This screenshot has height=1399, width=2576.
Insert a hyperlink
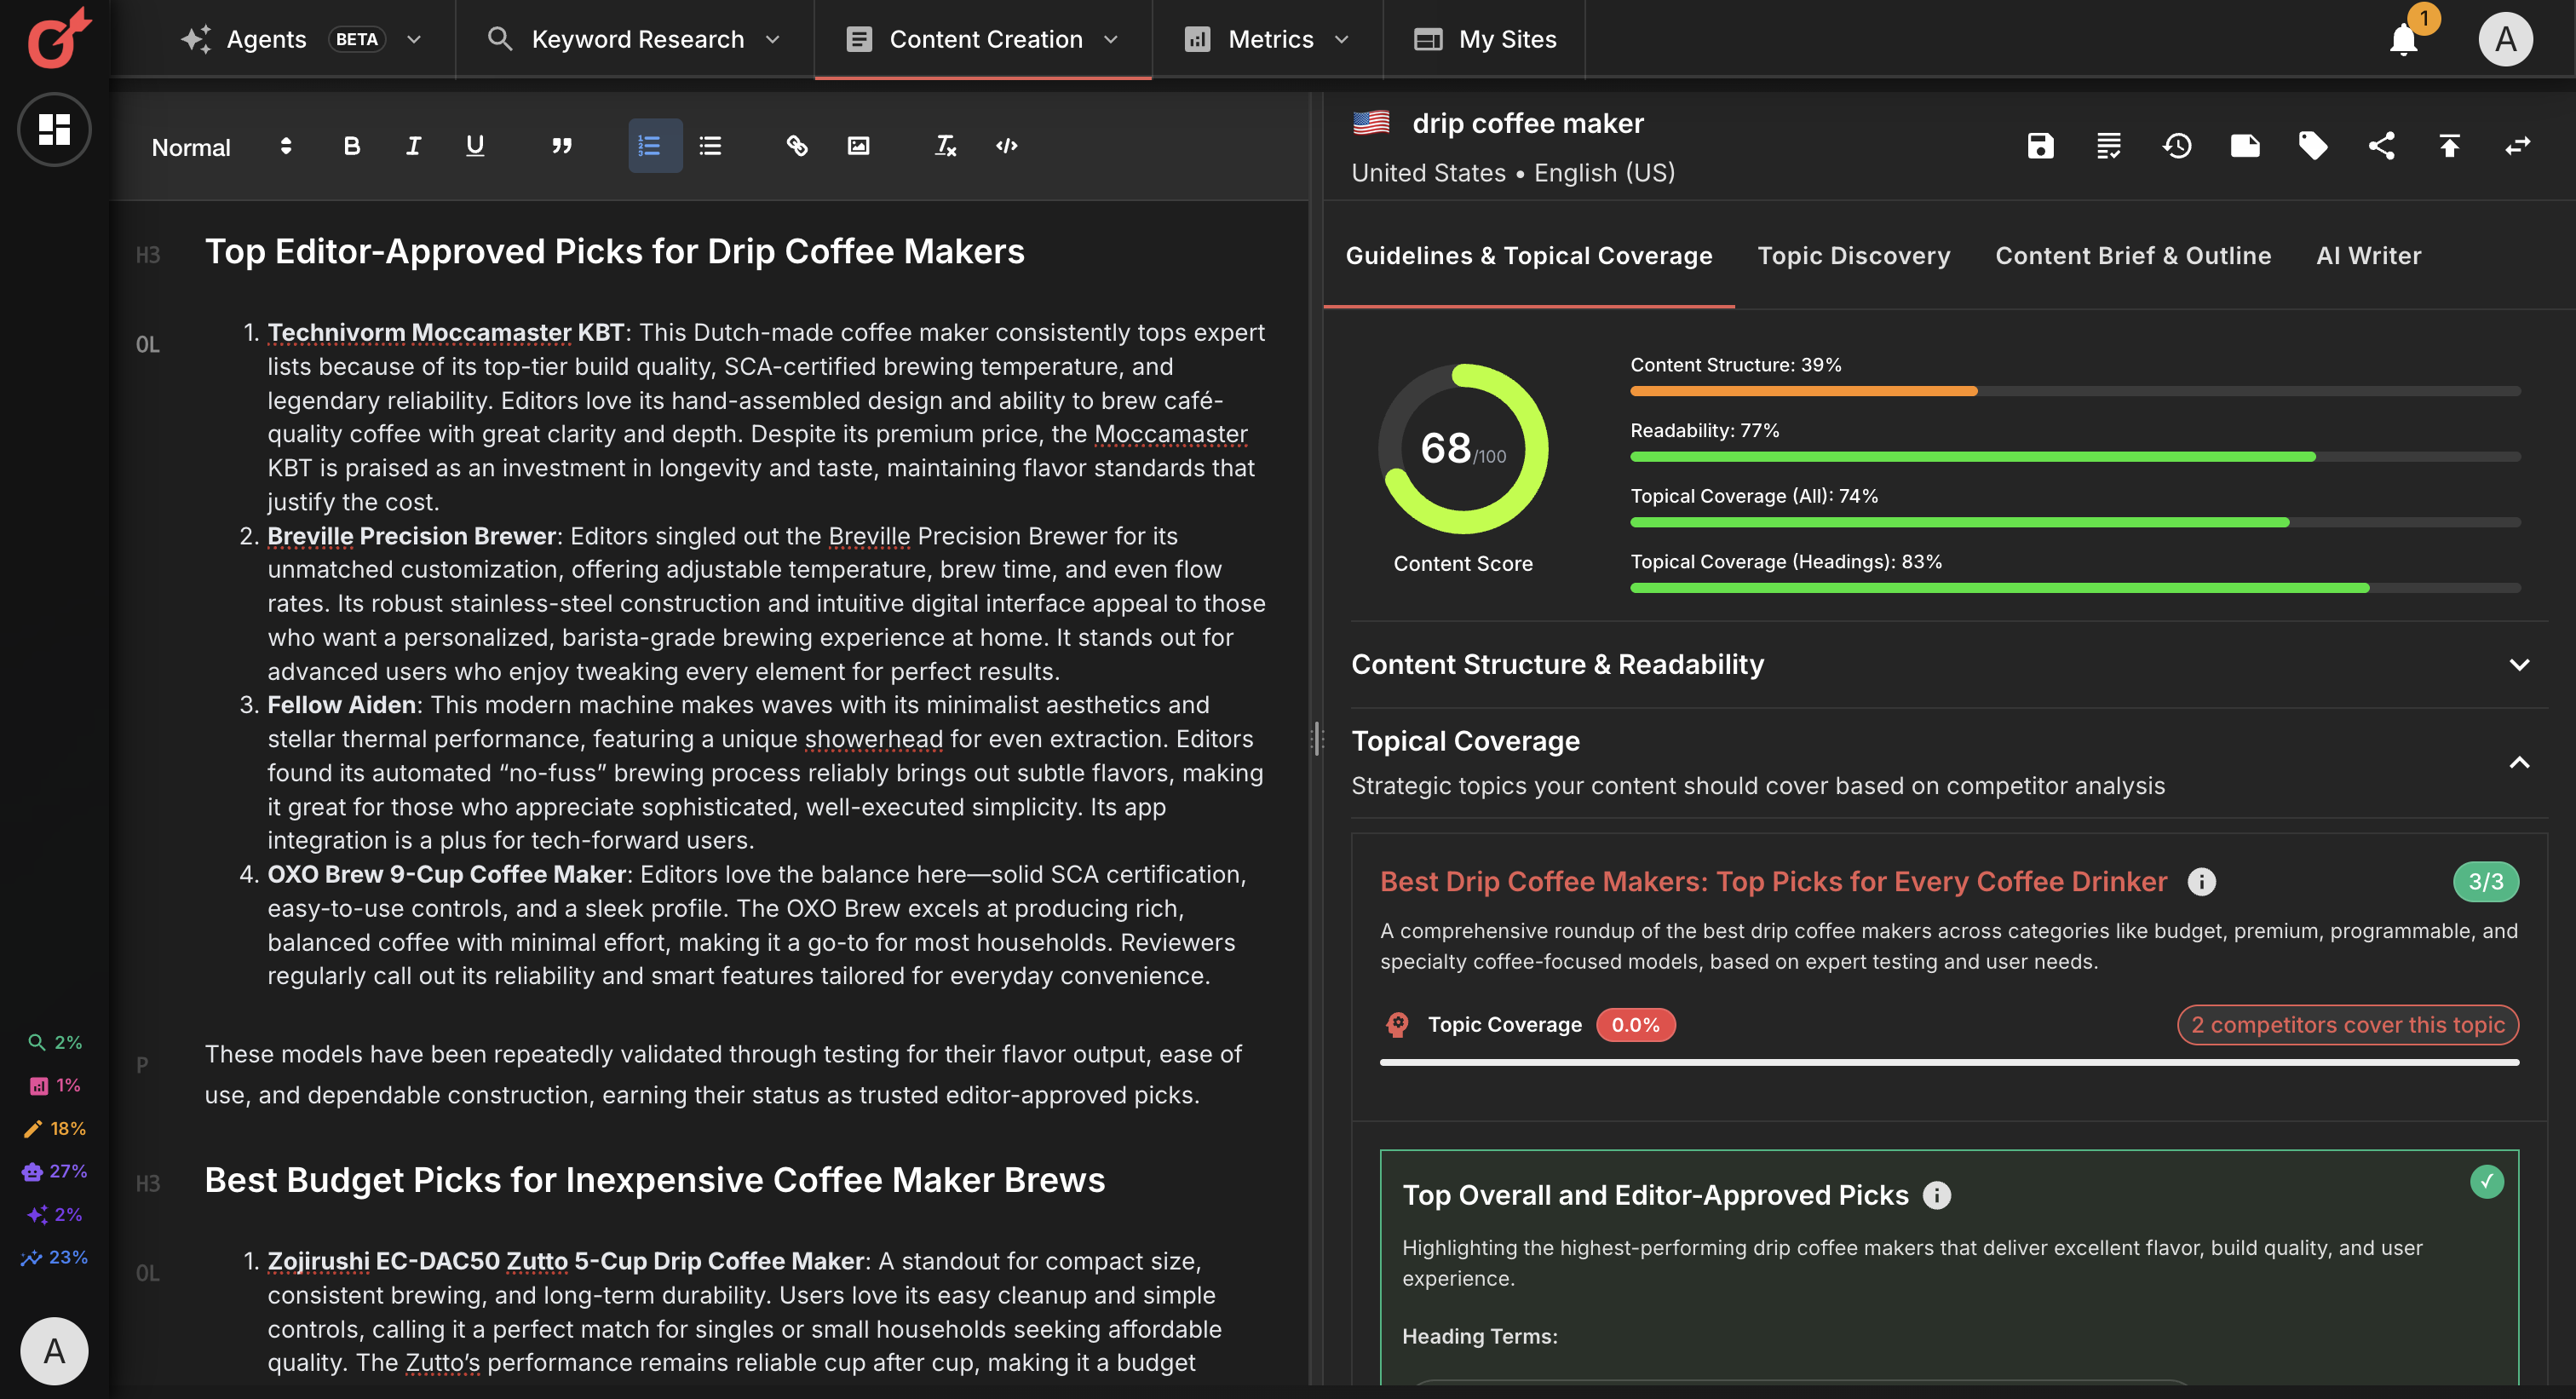(797, 146)
